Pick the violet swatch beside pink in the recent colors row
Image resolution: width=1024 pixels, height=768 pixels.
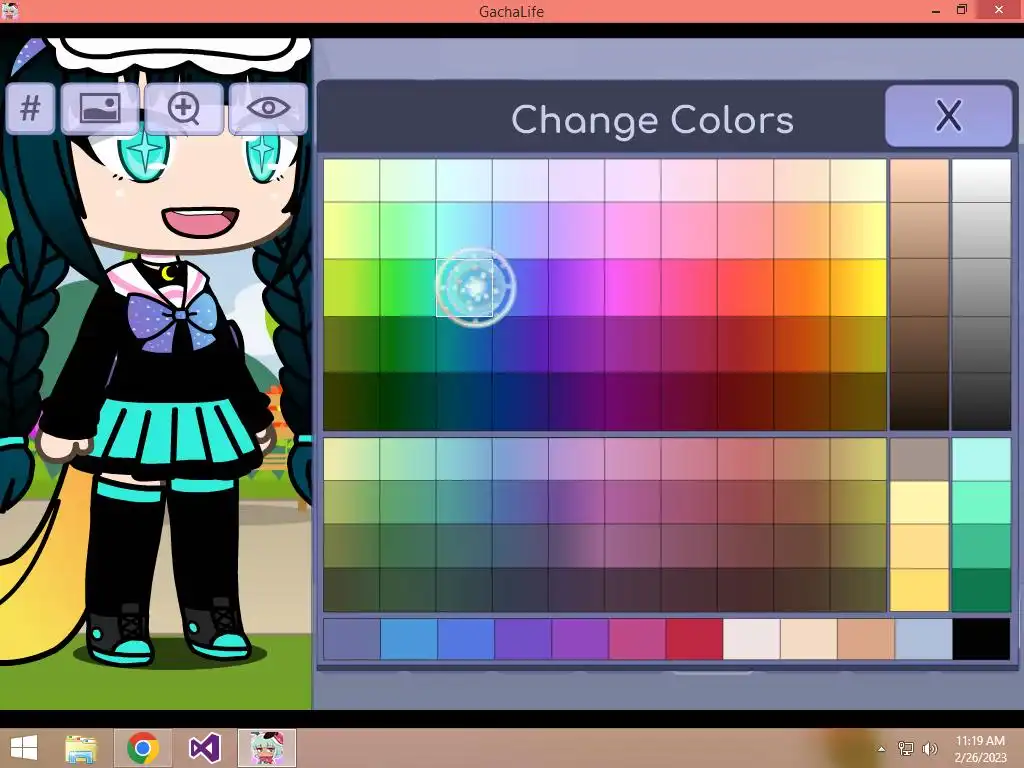(x=580, y=639)
